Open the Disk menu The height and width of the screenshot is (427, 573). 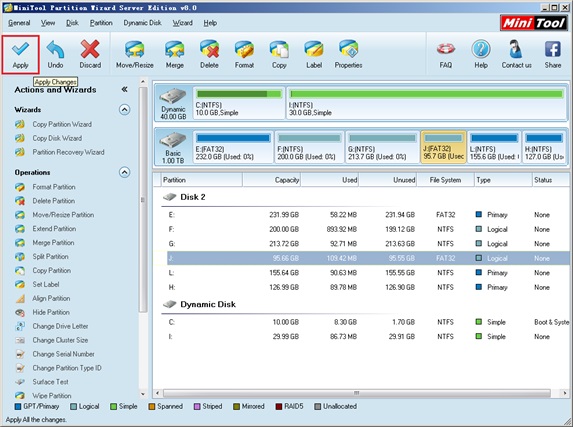(72, 23)
